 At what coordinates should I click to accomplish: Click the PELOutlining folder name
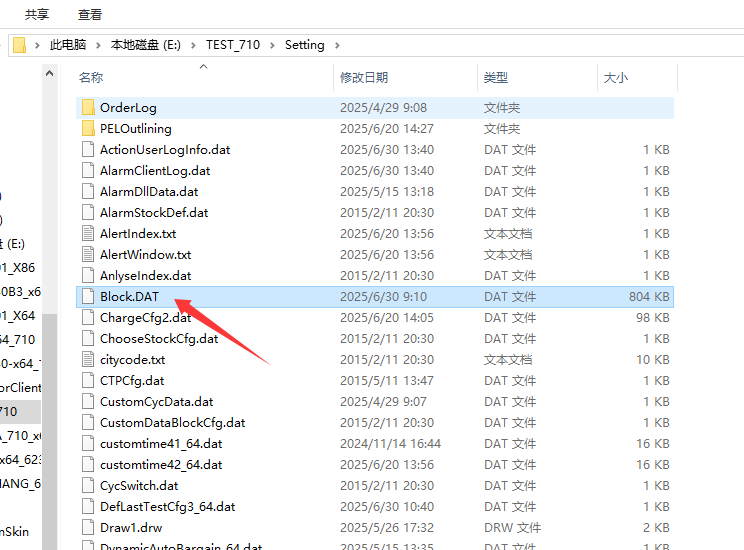click(x=136, y=129)
